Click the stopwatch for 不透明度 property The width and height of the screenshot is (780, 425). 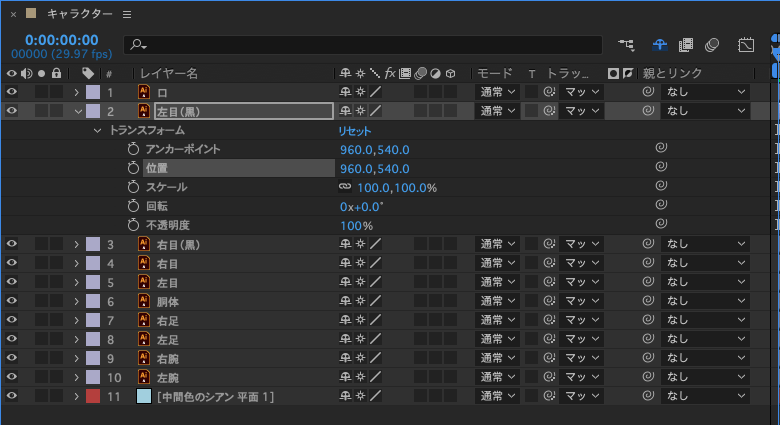134,225
